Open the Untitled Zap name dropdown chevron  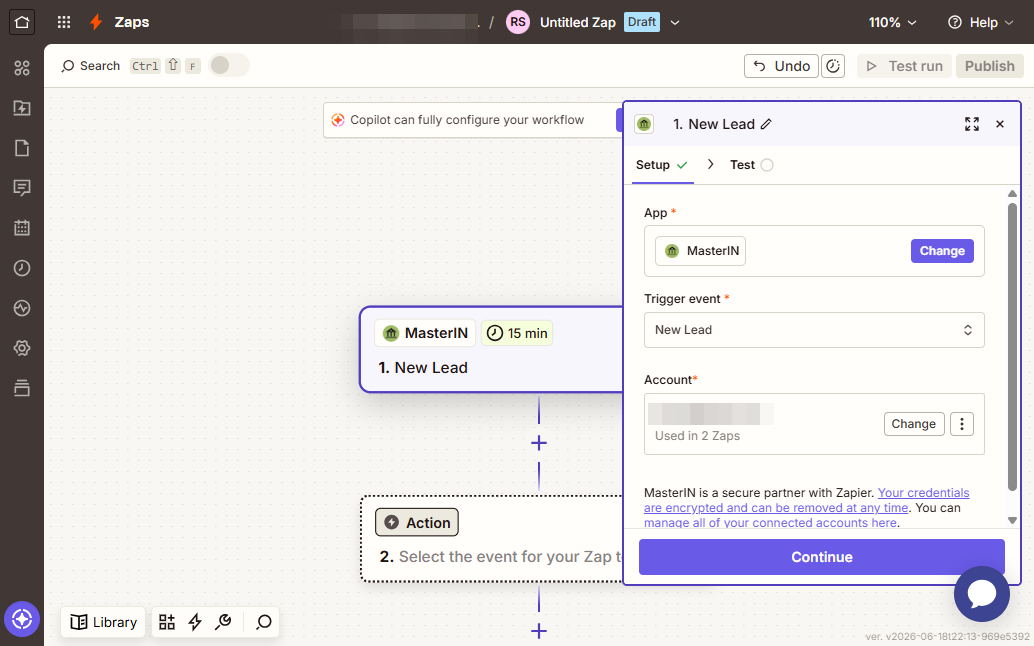(x=675, y=22)
